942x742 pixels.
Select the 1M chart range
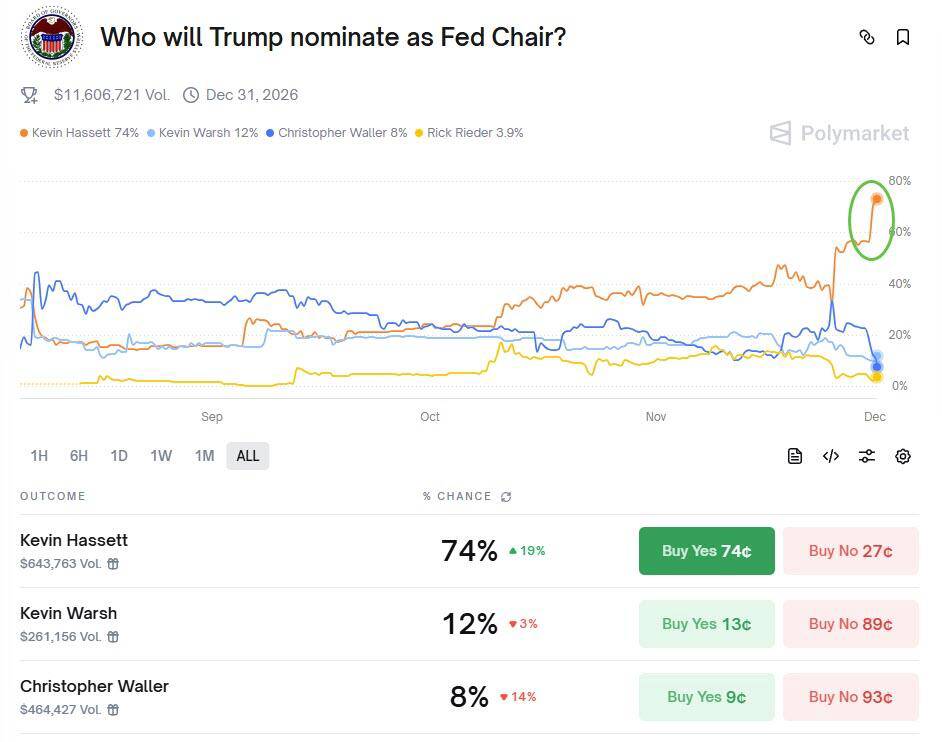[204, 455]
